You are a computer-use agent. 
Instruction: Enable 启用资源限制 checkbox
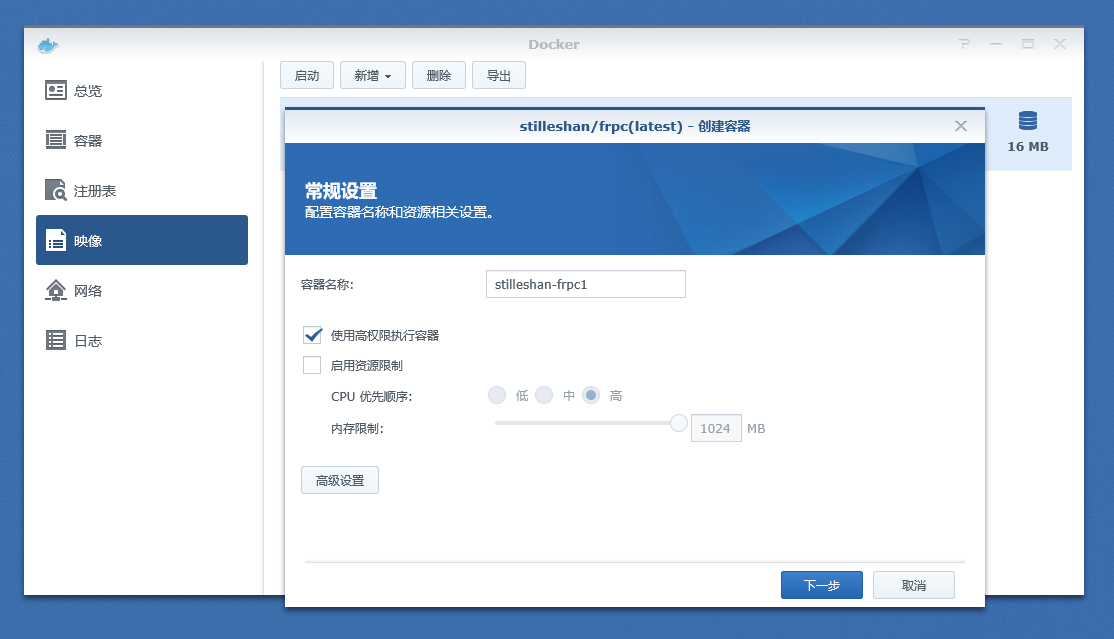pos(312,365)
